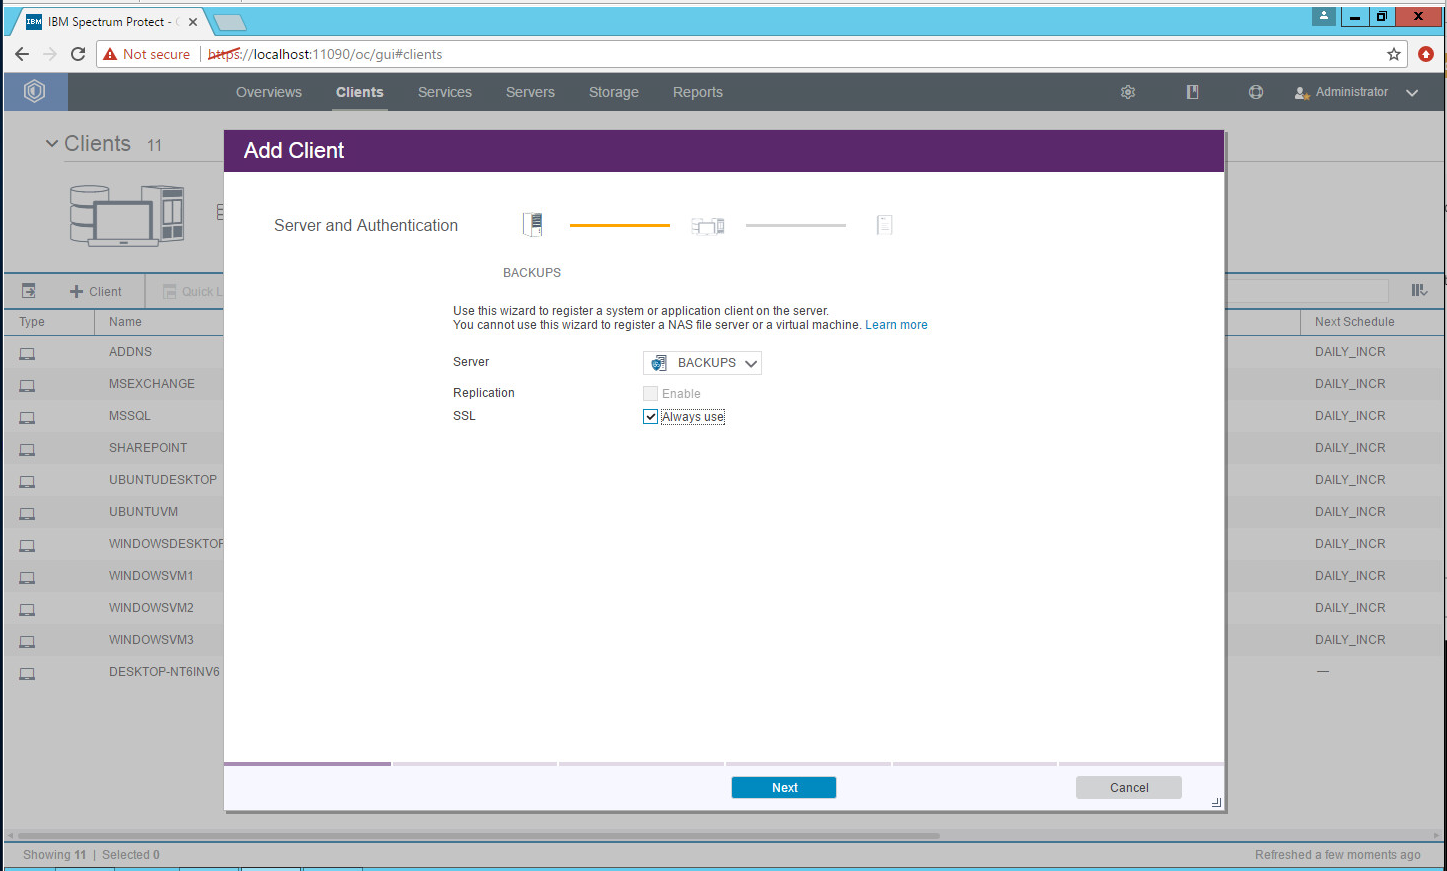Click the horizontal scrollbar at bottom
1447x871 pixels.
click(478, 835)
